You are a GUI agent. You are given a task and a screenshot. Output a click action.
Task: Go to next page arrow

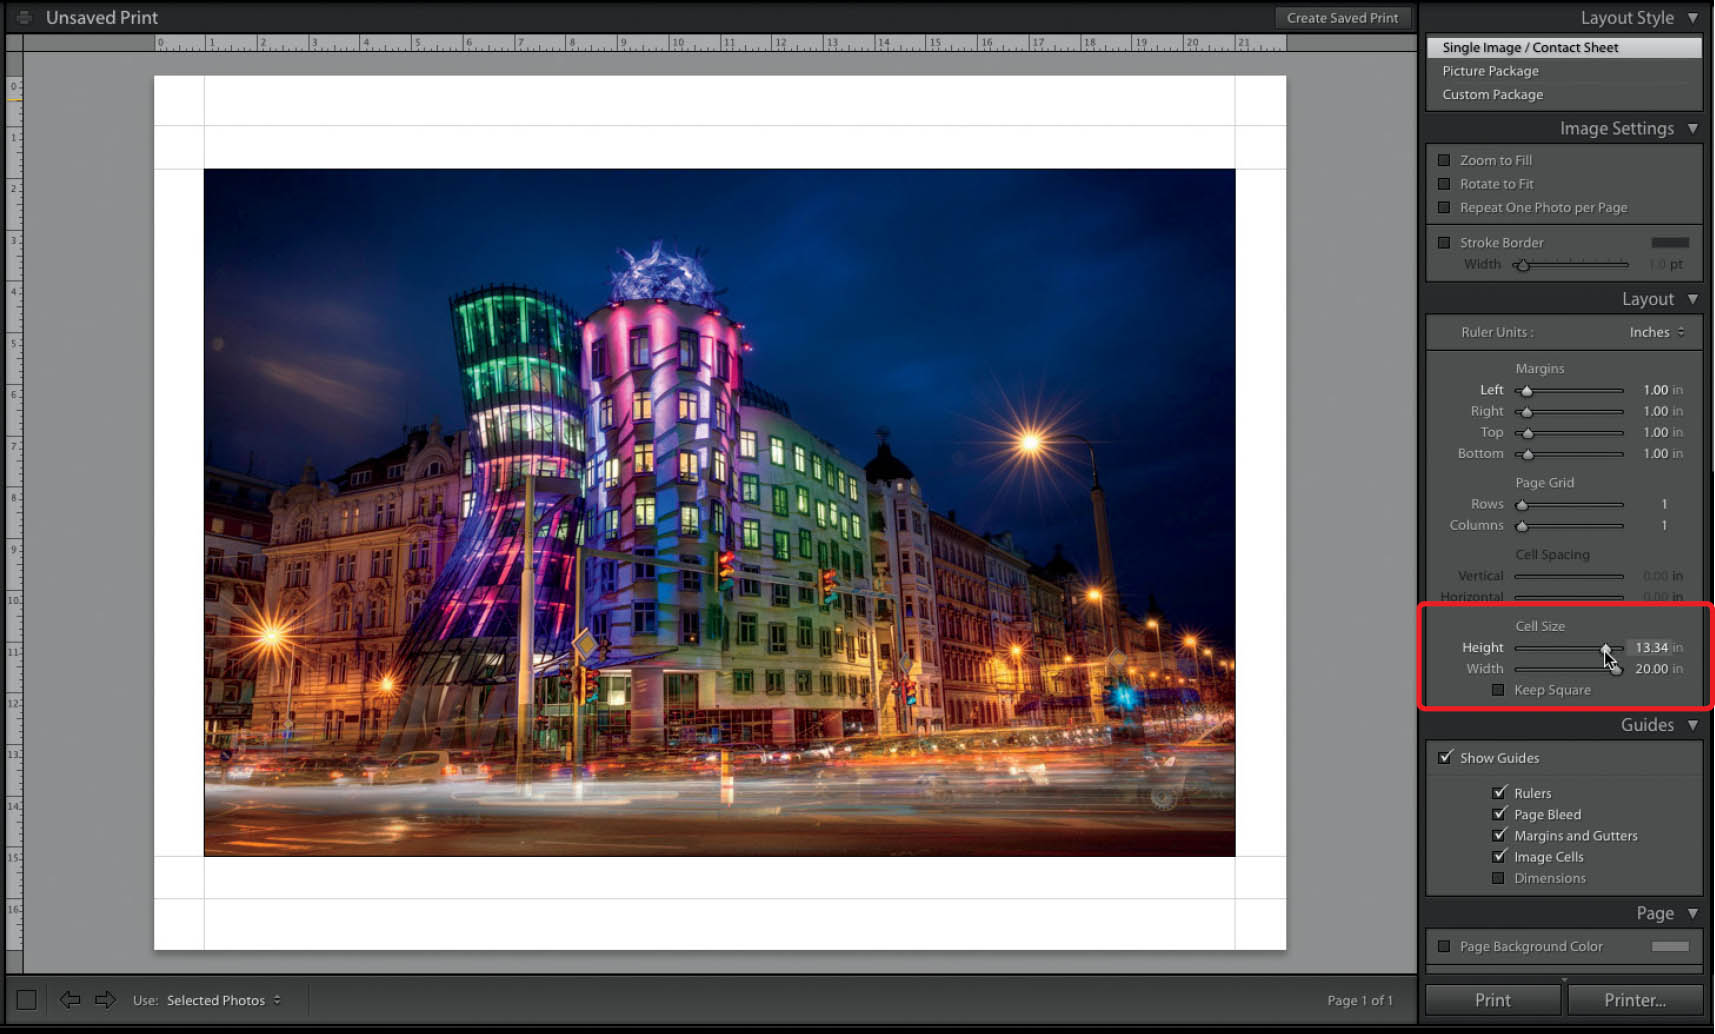(105, 999)
